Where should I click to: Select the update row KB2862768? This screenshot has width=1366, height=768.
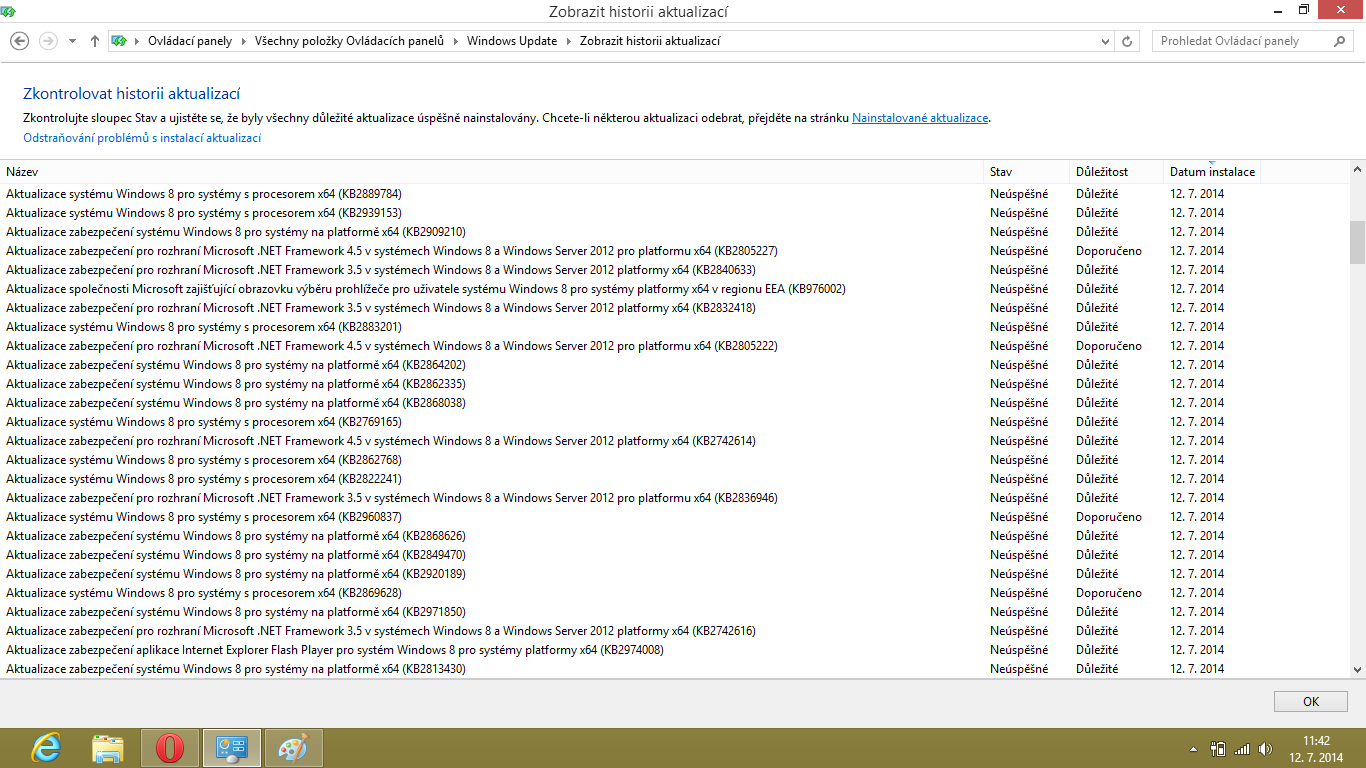pyautogui.click(x=674, y=460)
